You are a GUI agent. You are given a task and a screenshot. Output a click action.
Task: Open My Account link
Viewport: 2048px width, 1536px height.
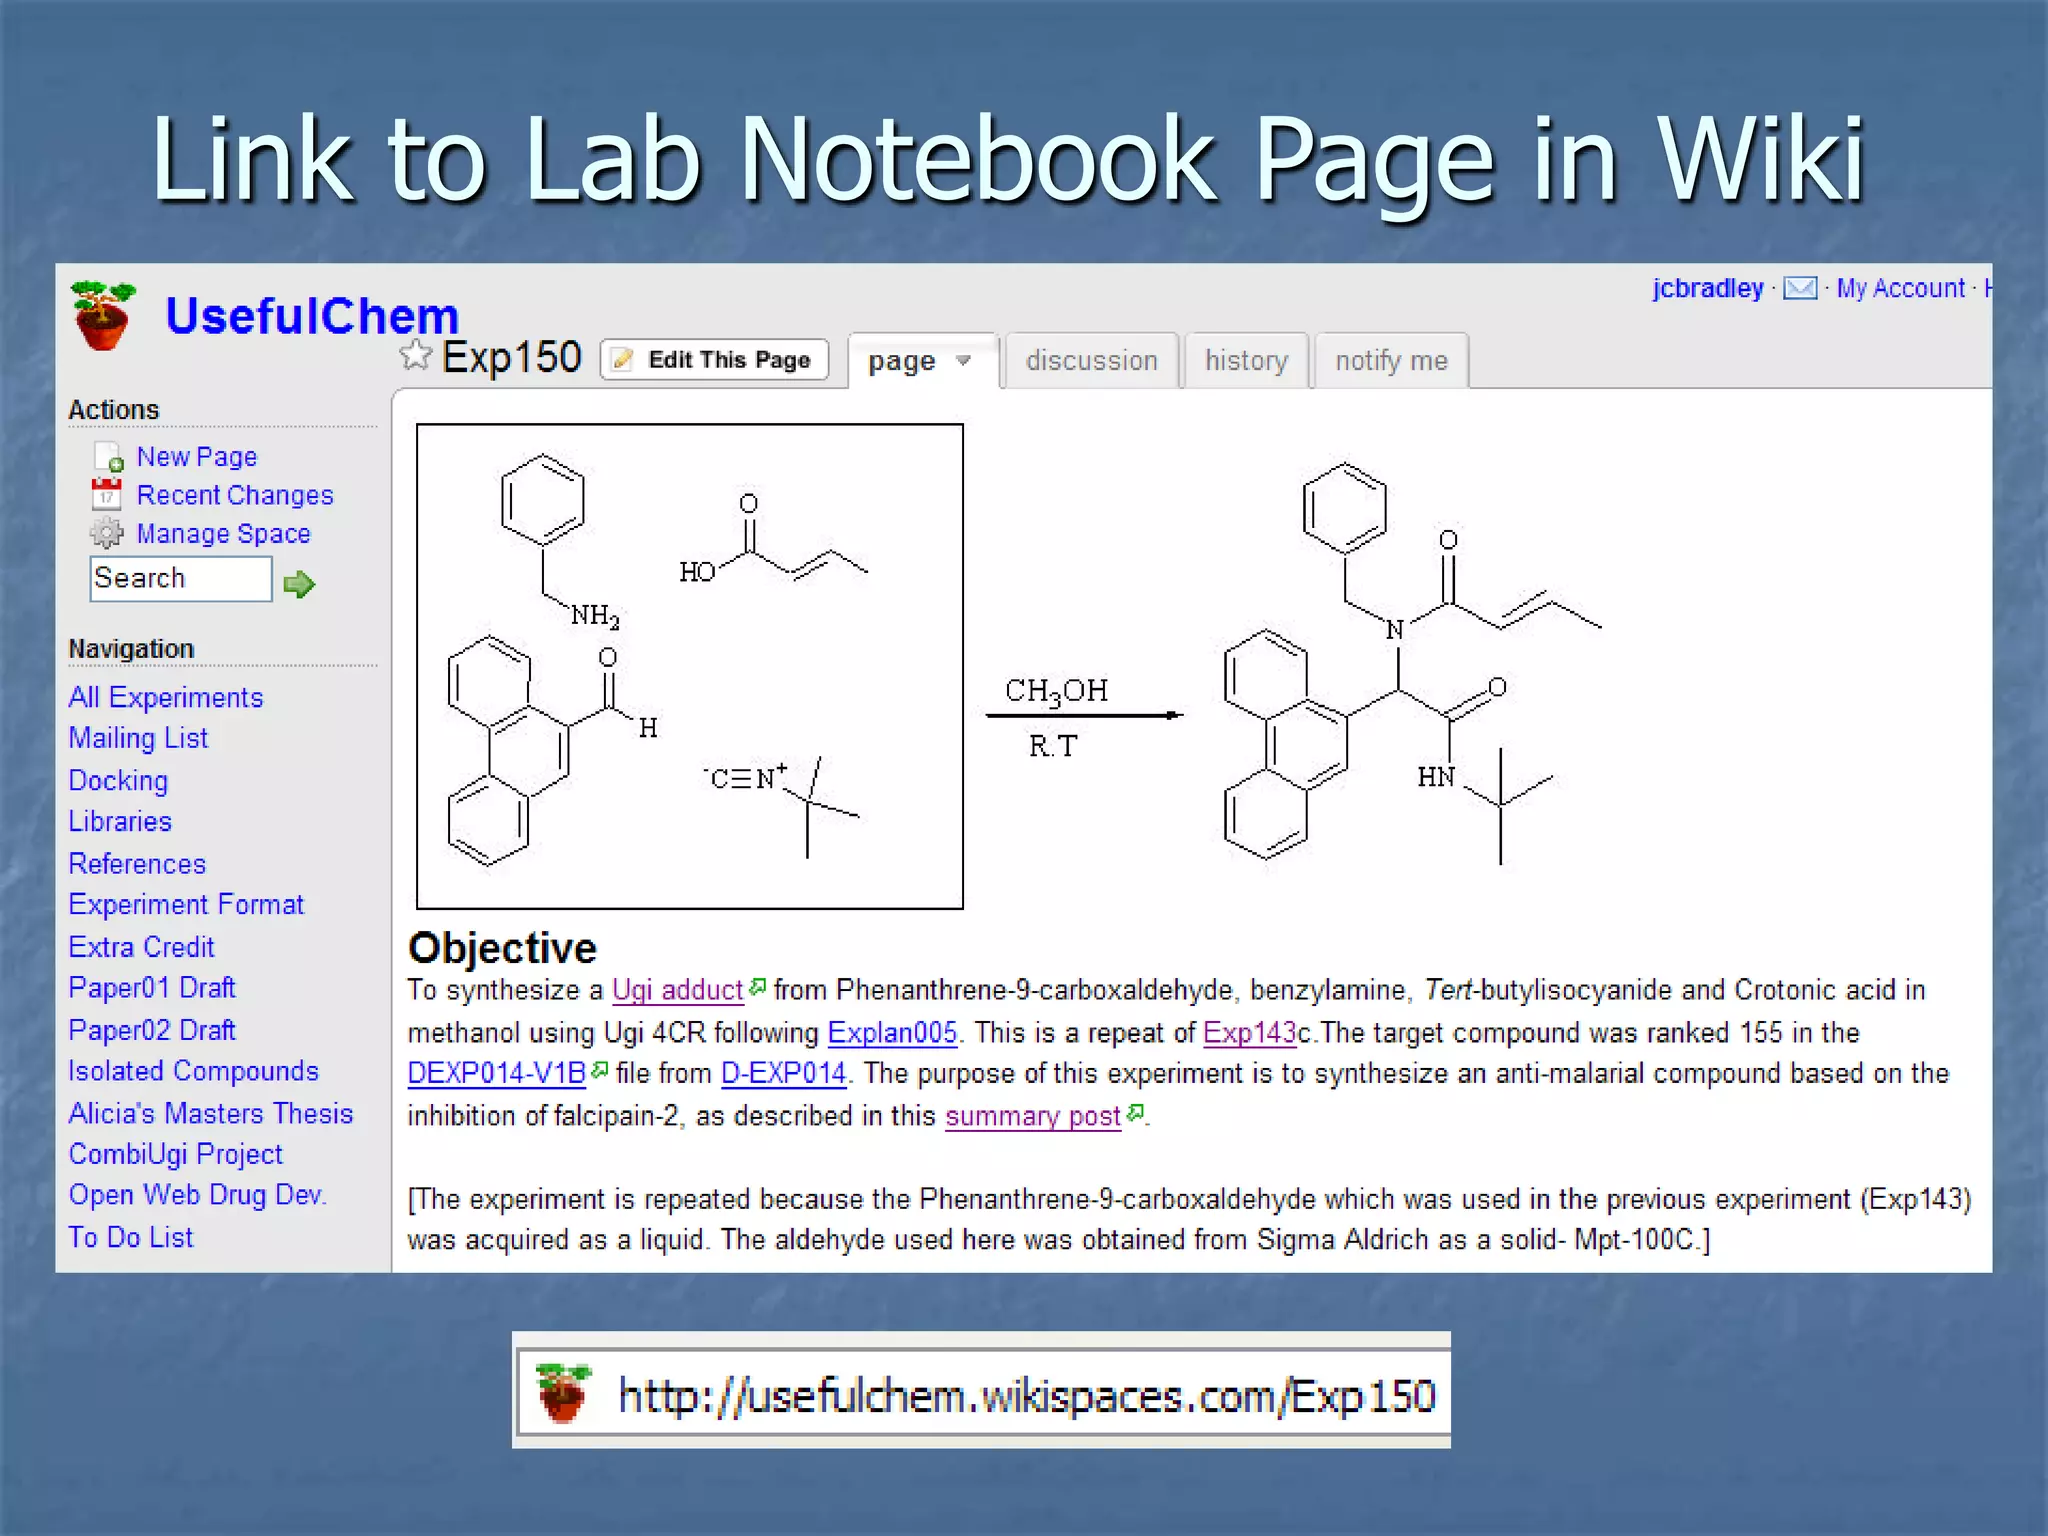click(x=1901, y=288)
